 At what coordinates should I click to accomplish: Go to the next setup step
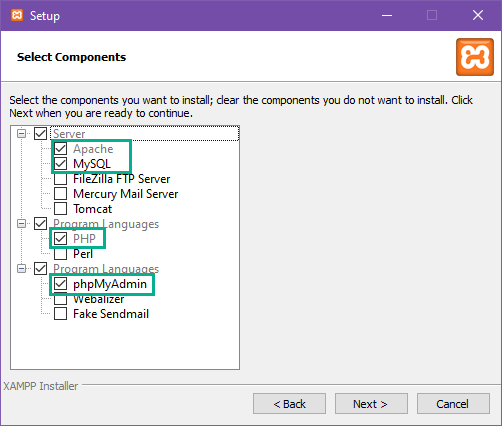point(371,404)
